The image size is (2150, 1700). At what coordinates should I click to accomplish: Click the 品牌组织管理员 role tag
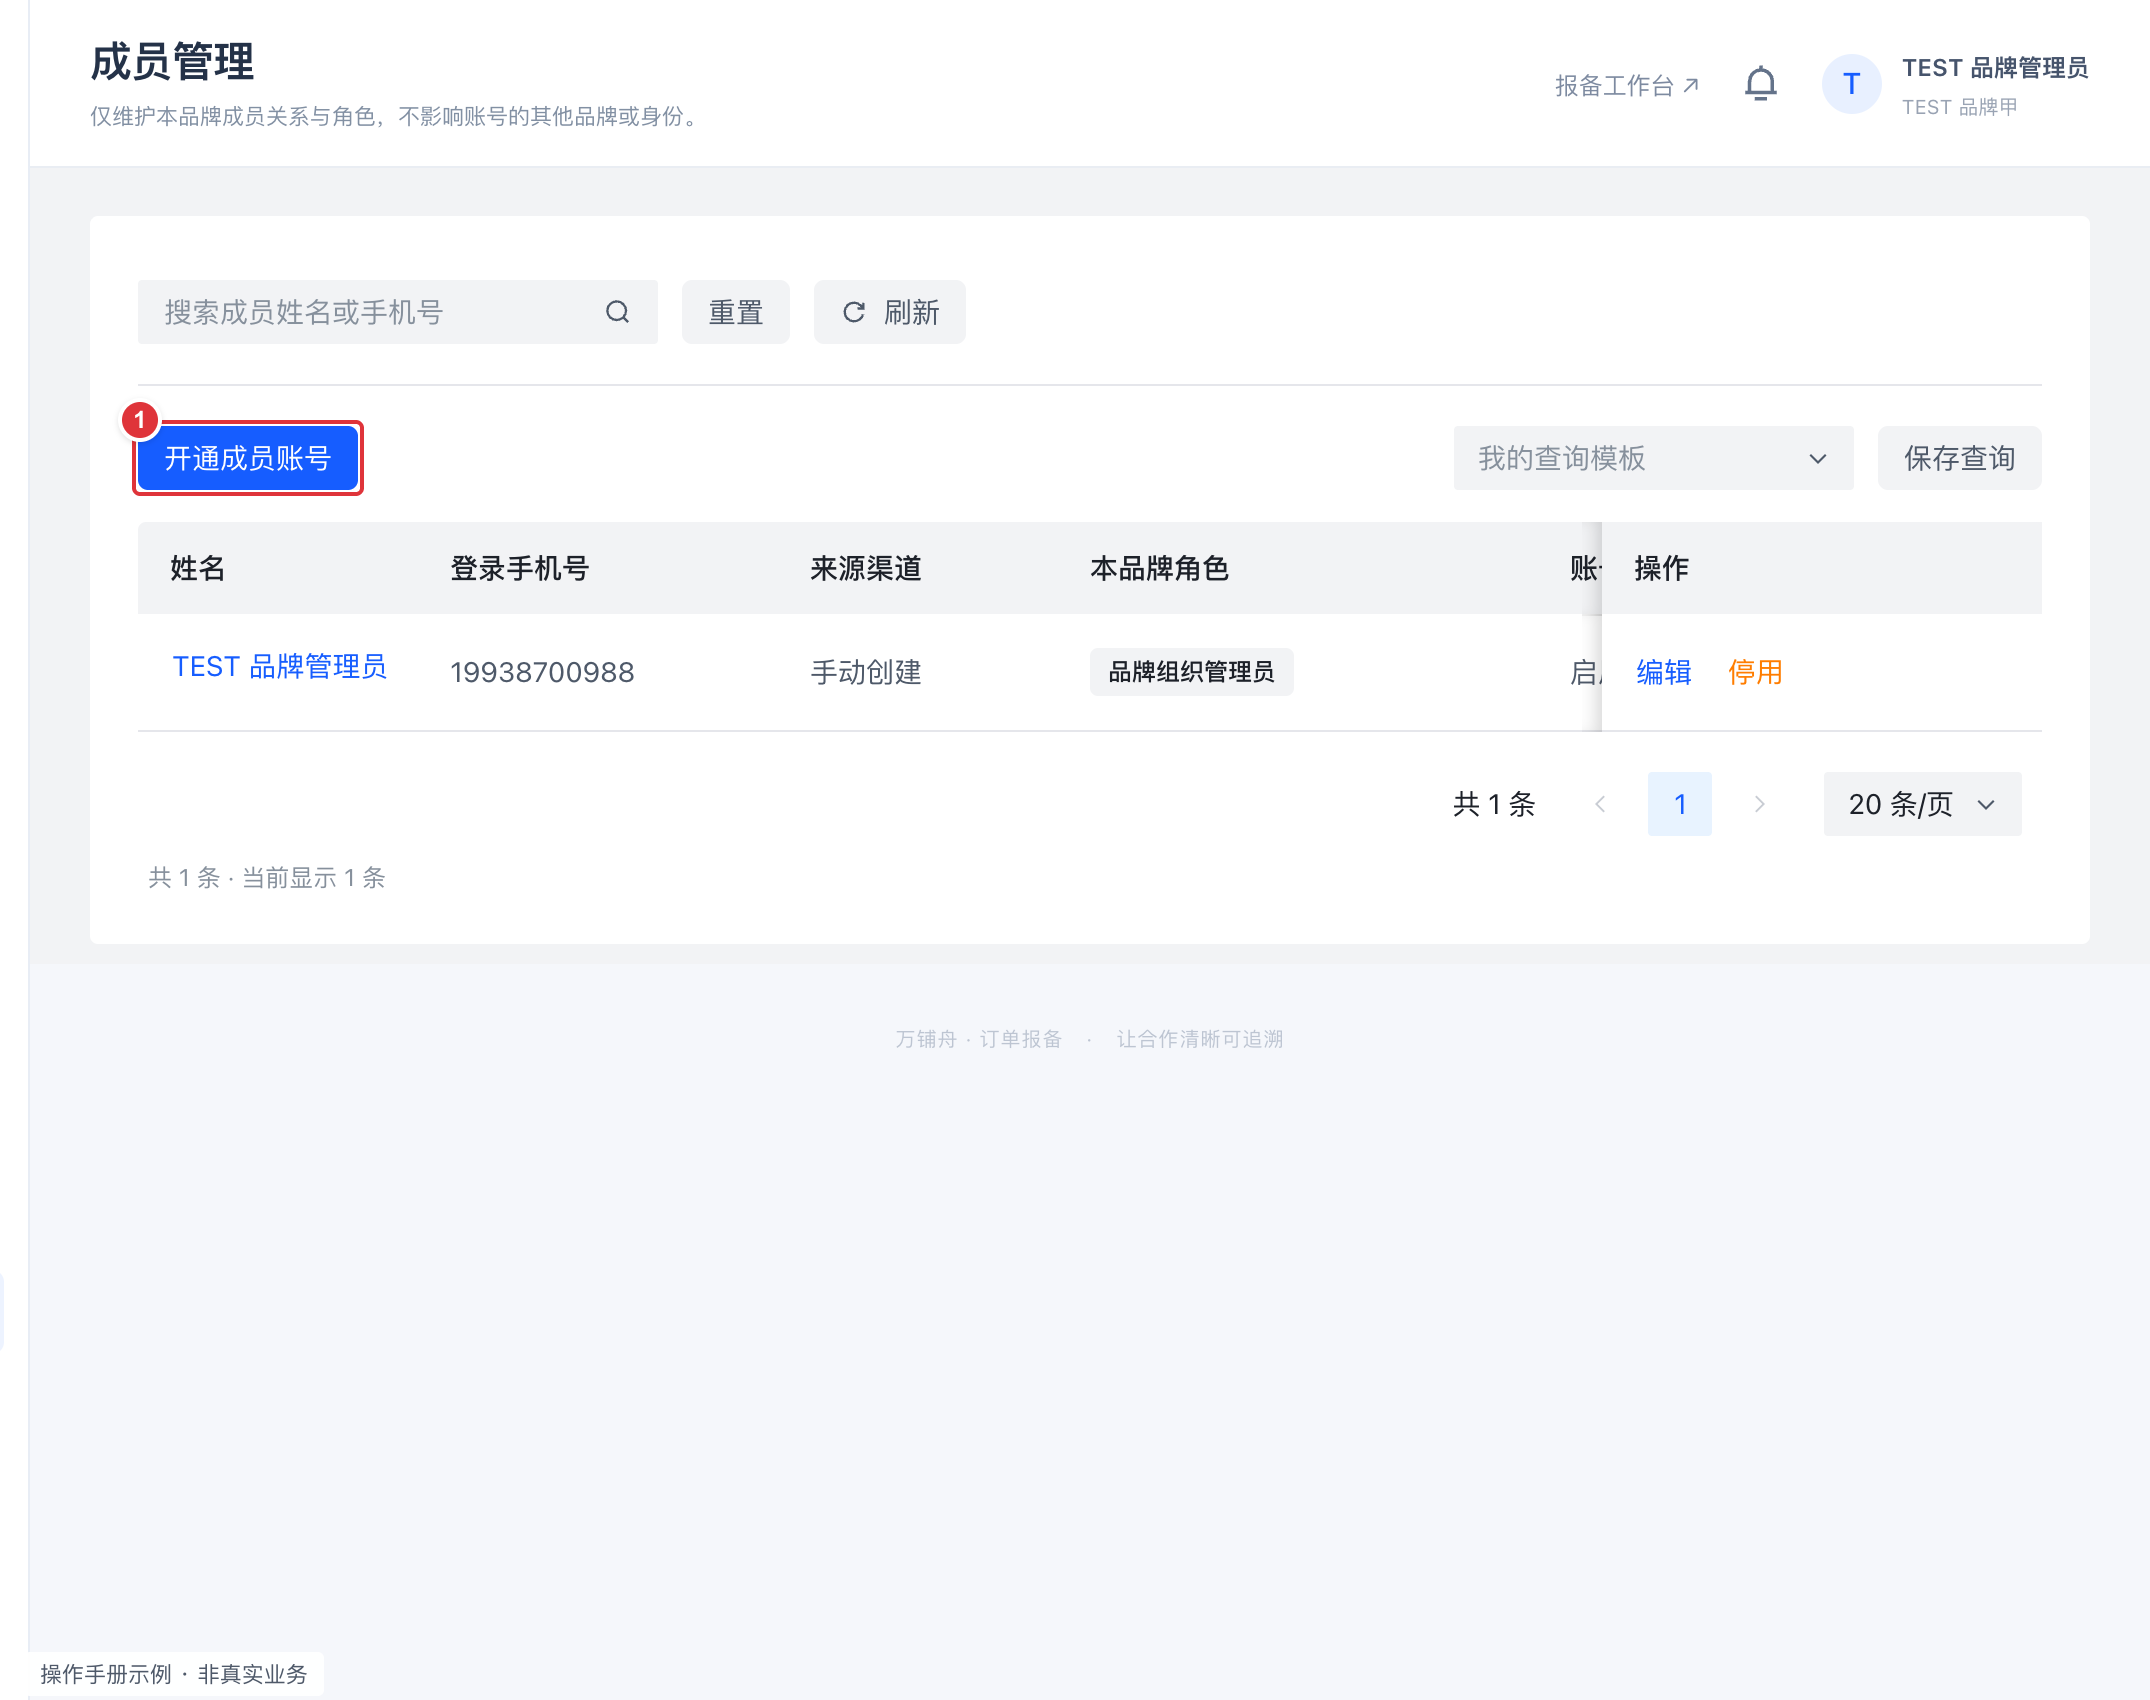point(1191,672)
